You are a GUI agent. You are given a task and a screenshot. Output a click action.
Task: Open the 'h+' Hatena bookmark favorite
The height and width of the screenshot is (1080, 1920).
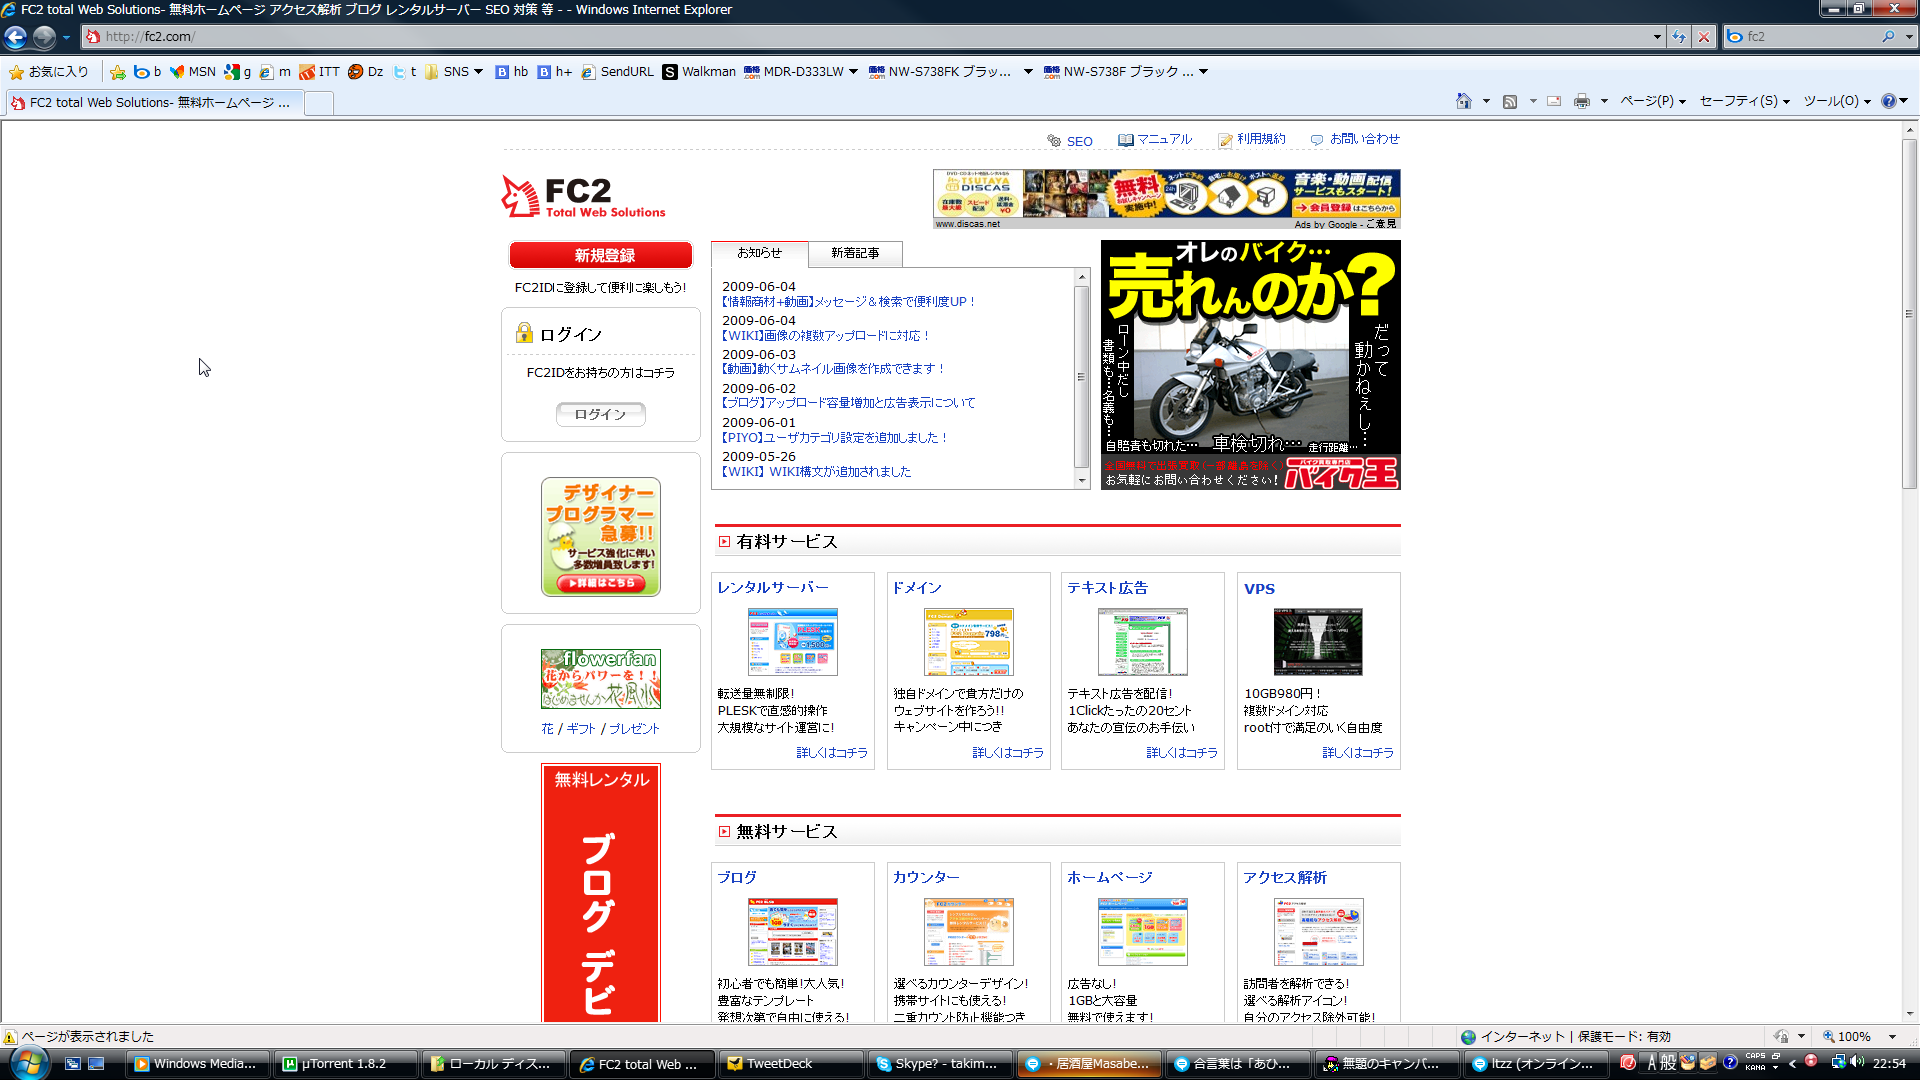[x=555, y=72]
